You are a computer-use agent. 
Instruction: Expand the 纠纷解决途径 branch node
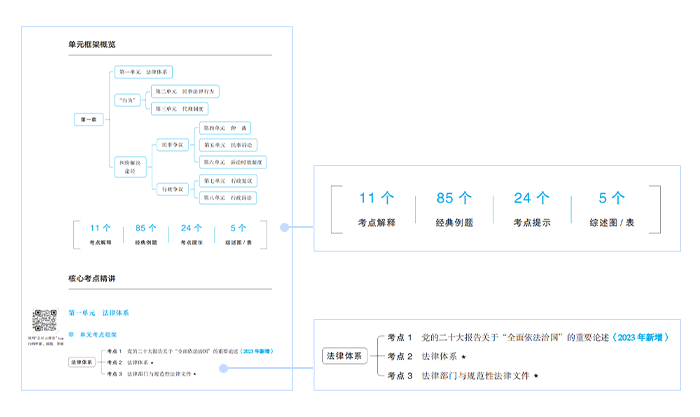[x=130, y=167]
